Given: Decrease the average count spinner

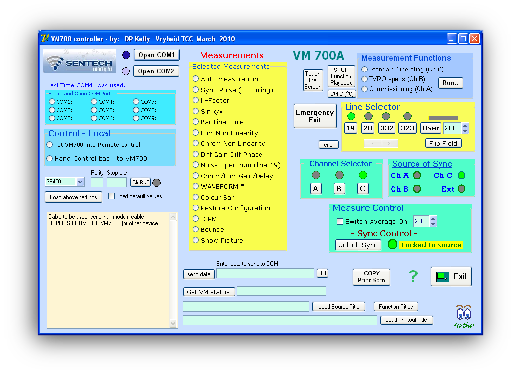Looking at the screenshot, I should [x=433, y=224].
